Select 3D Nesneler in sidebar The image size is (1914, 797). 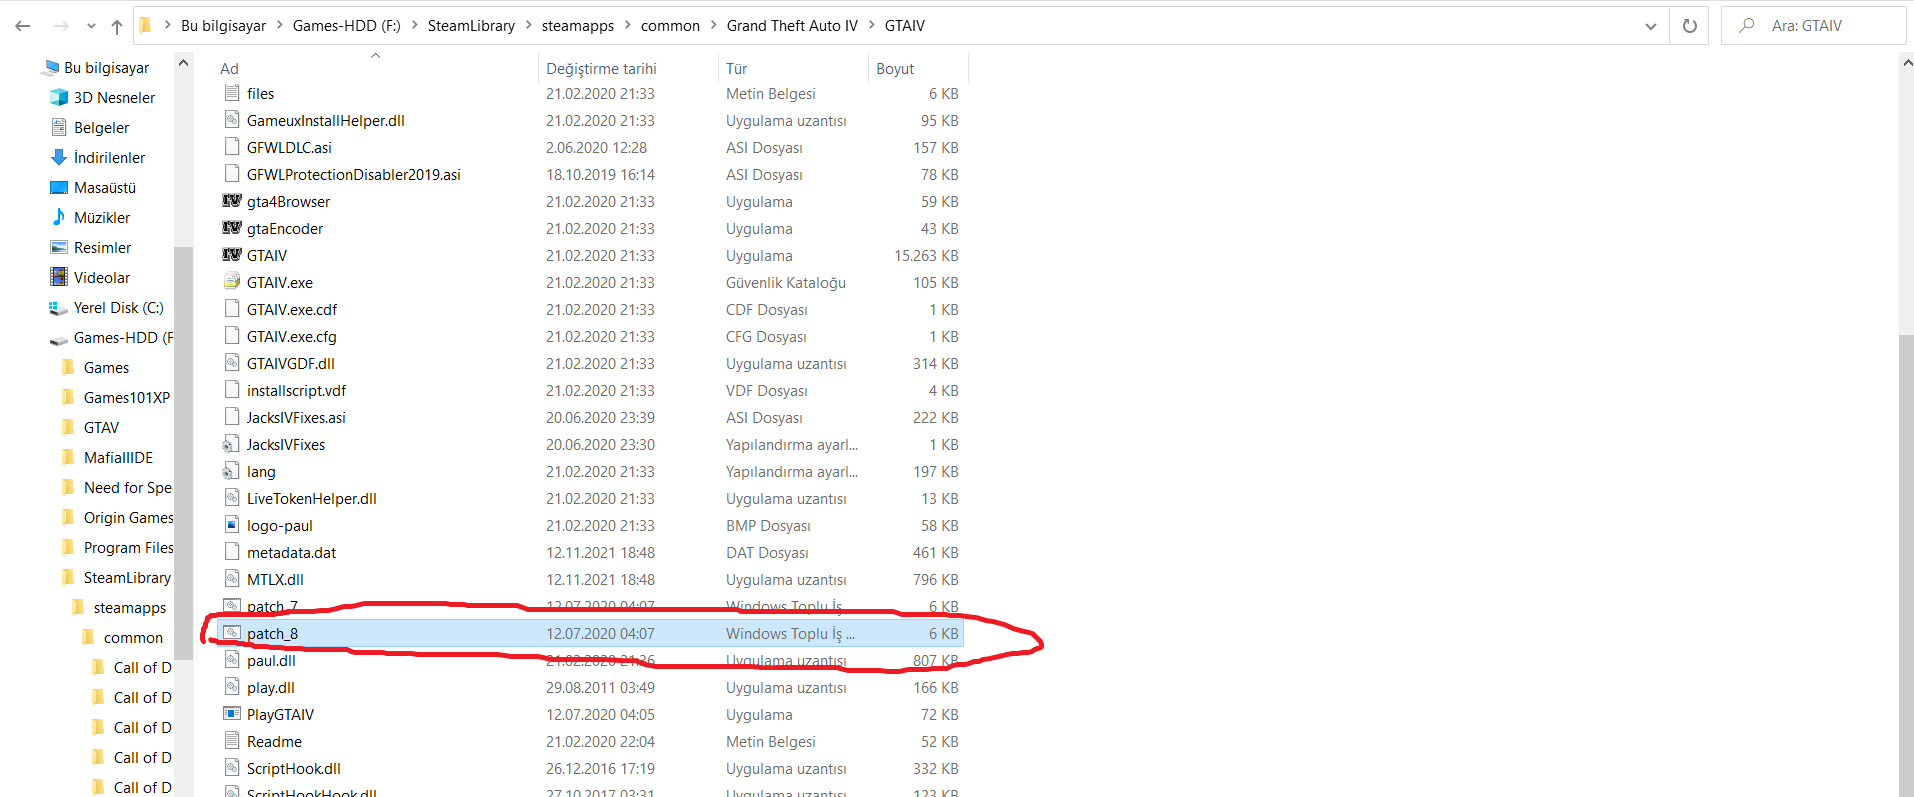[114, 98]
